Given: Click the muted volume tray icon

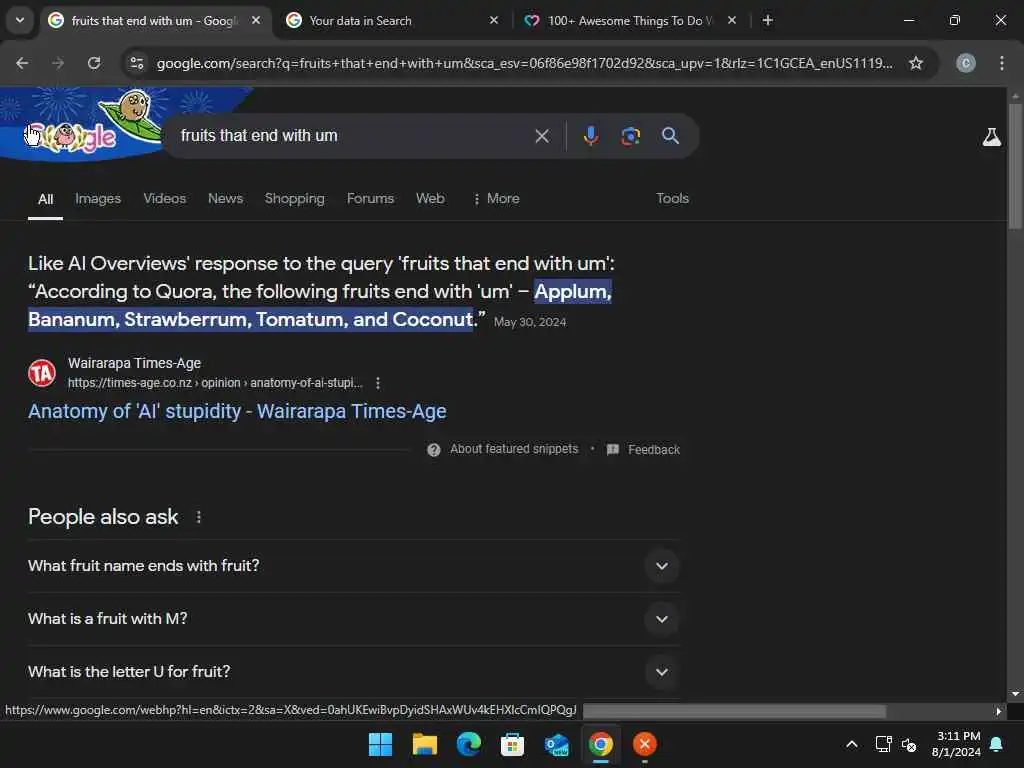Looking at the screenshot, I should pos(909,744).
